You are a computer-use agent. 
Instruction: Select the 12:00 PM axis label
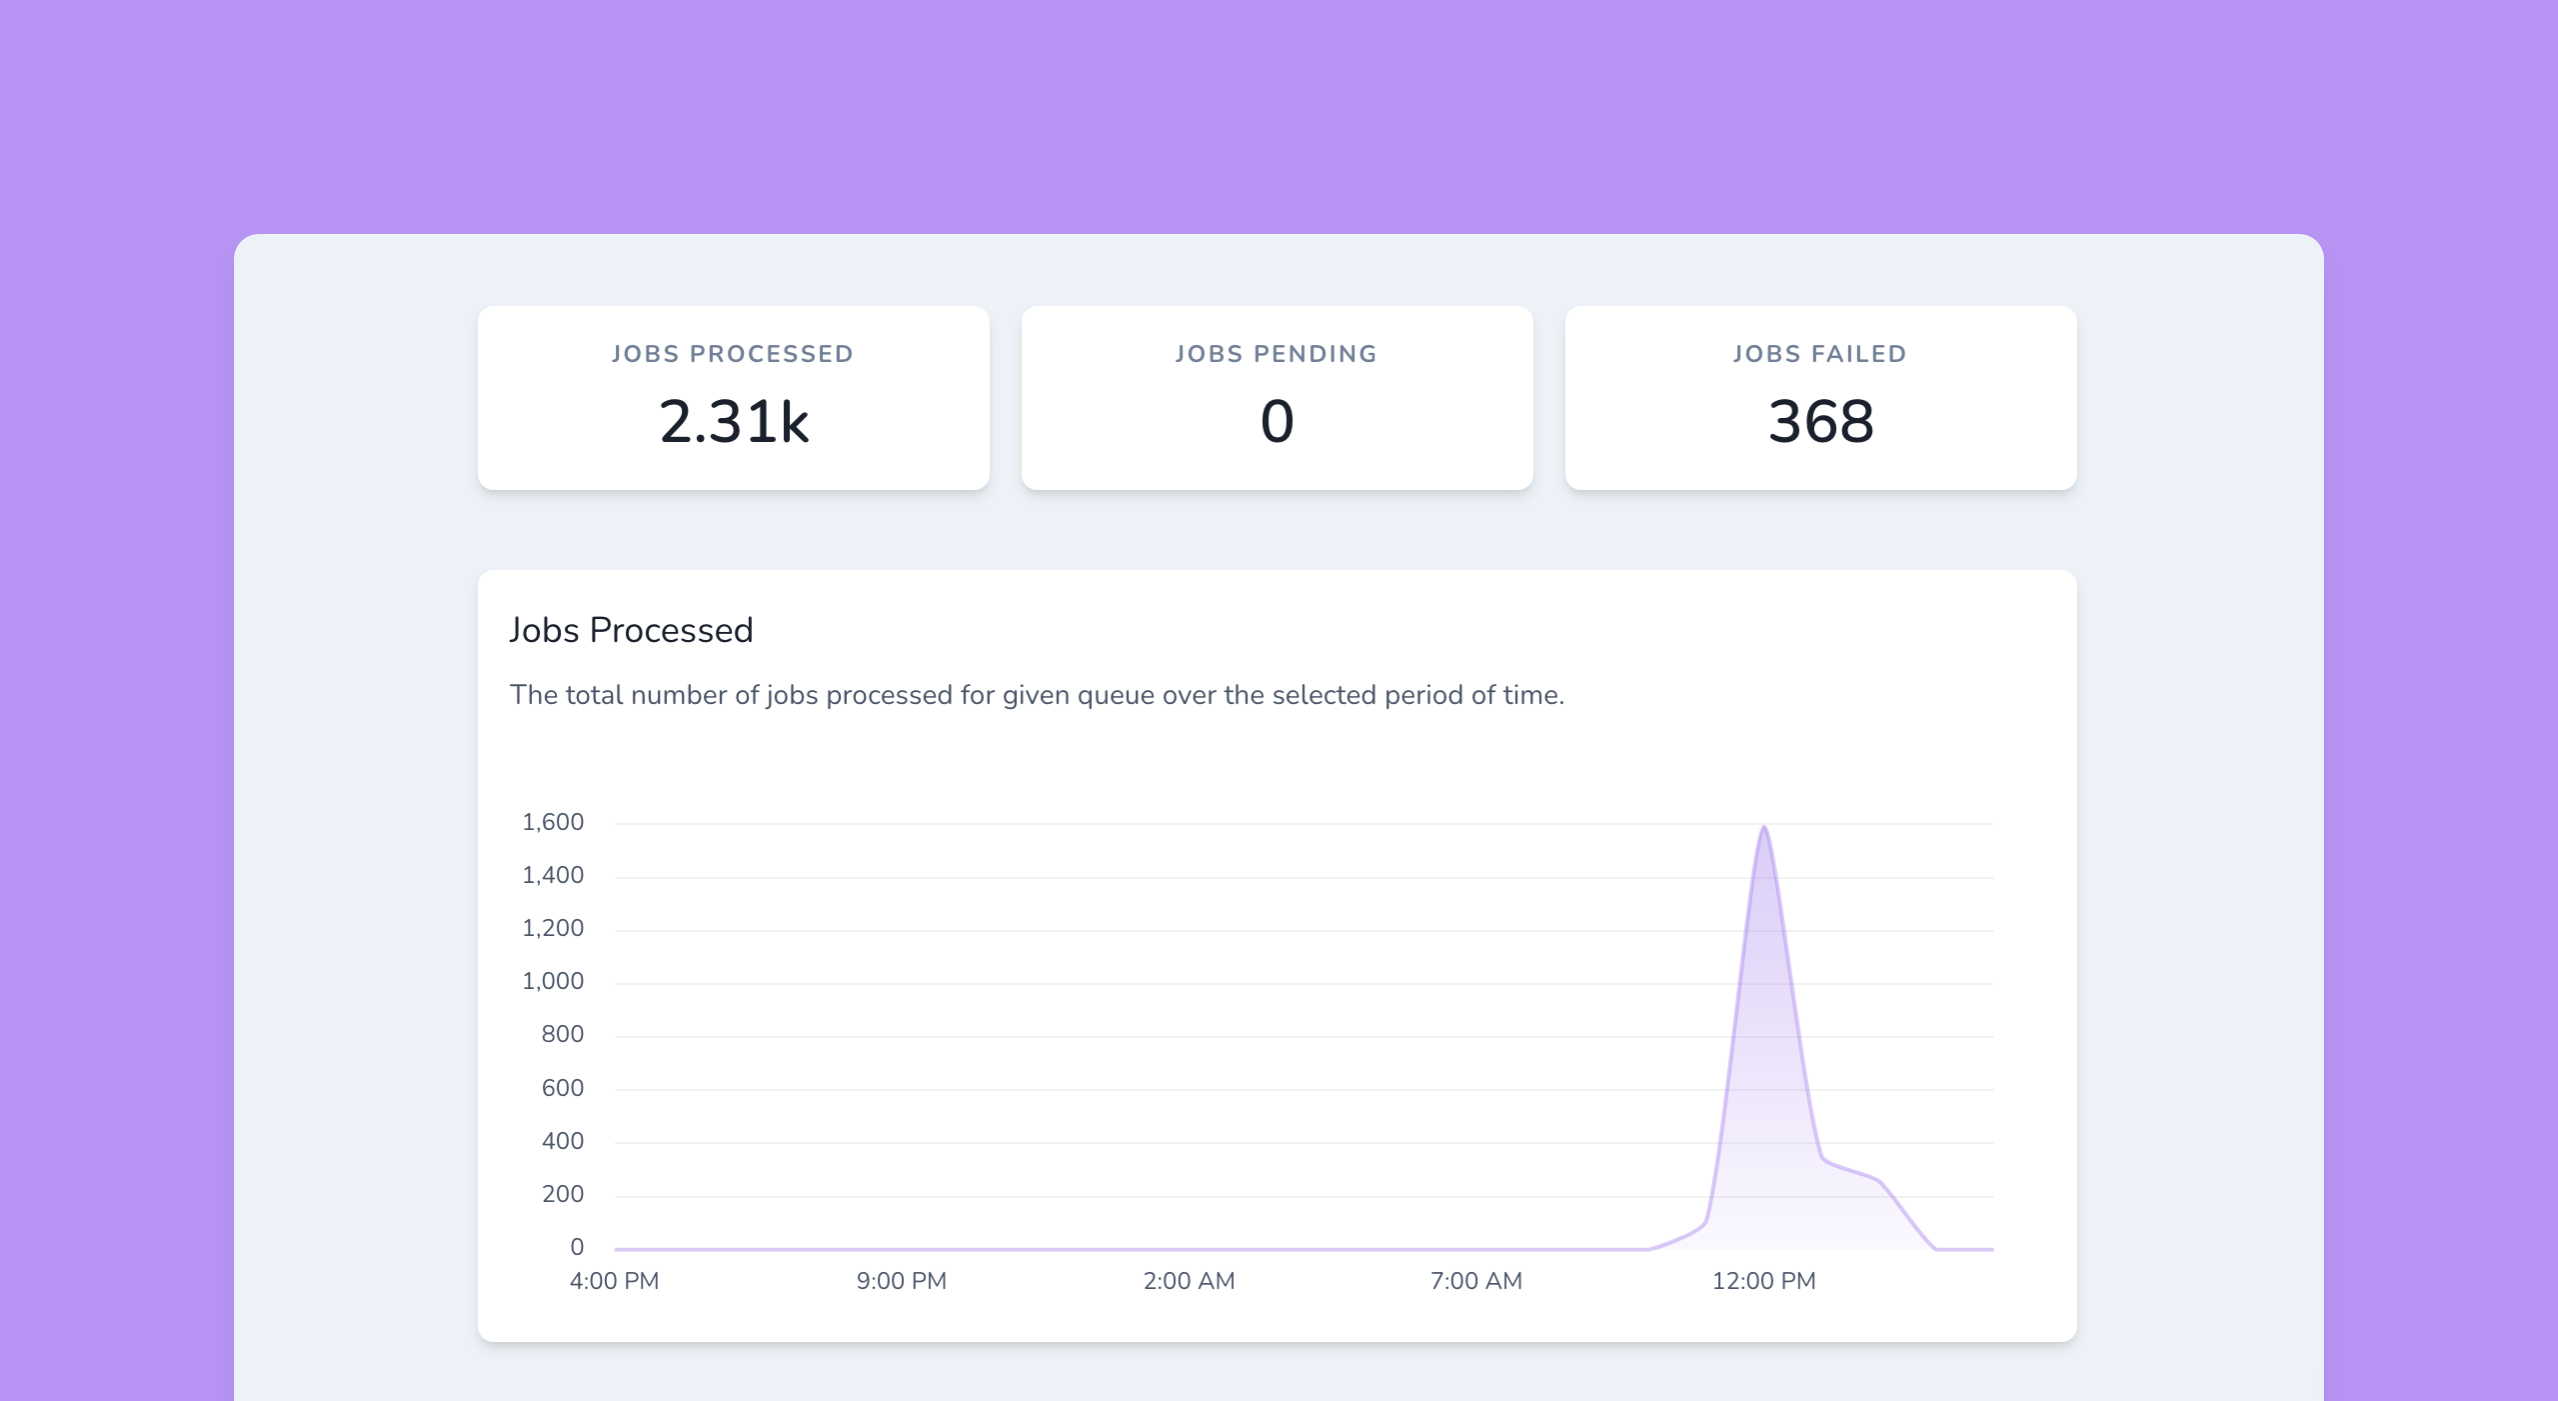[1764, 1281]
